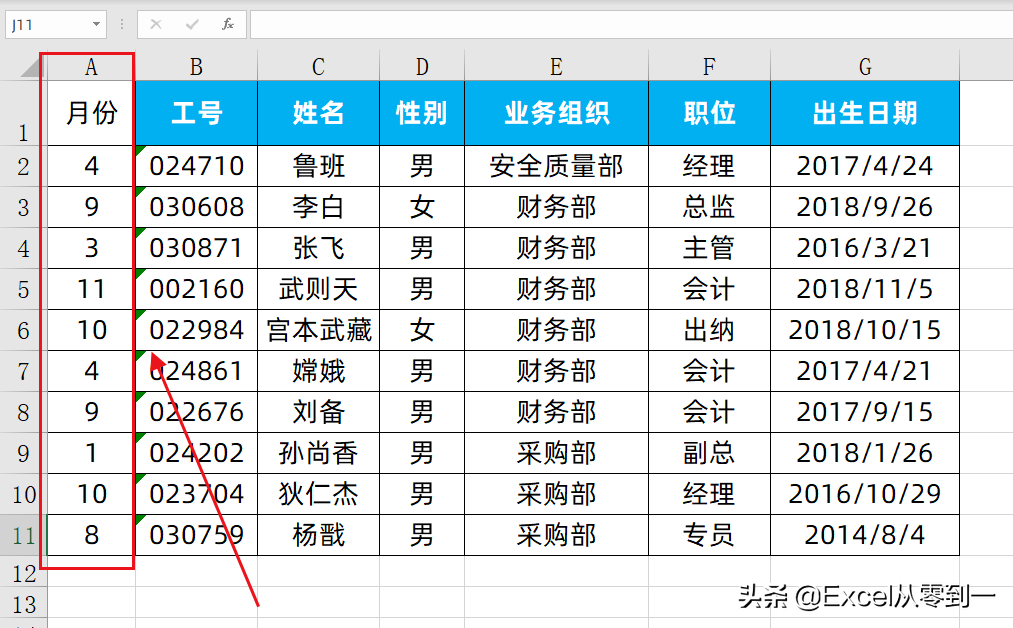Click the Select All corner triangle

(32, 66)
